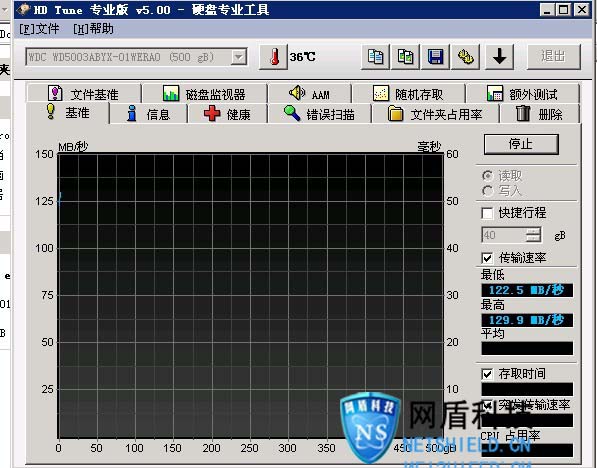Click the 40 gB spinner arrows
The image size is (597, 468).
tap(533, 235)
